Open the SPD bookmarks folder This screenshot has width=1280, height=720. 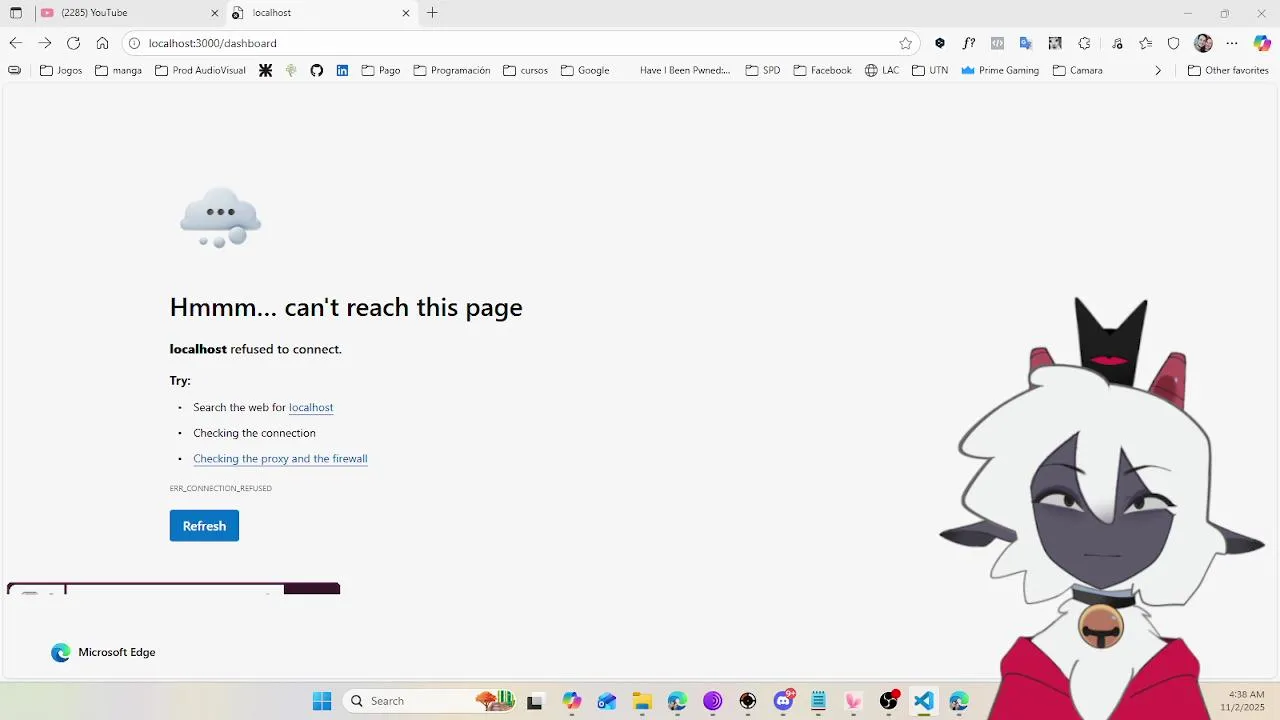[763, 70]
